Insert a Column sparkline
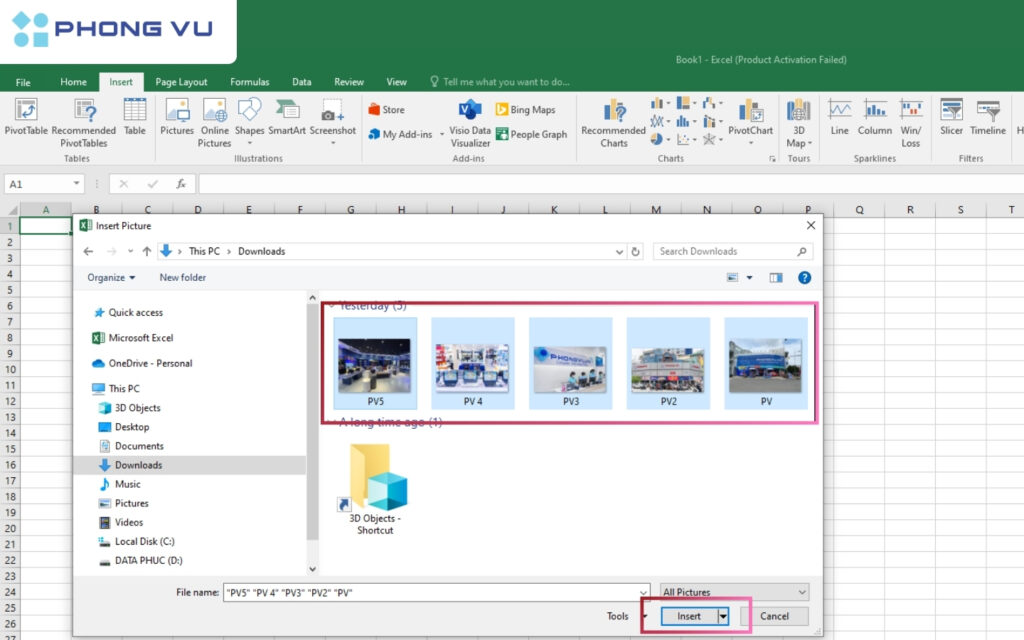Screen dimensions: 1024x640 (874, 116)
